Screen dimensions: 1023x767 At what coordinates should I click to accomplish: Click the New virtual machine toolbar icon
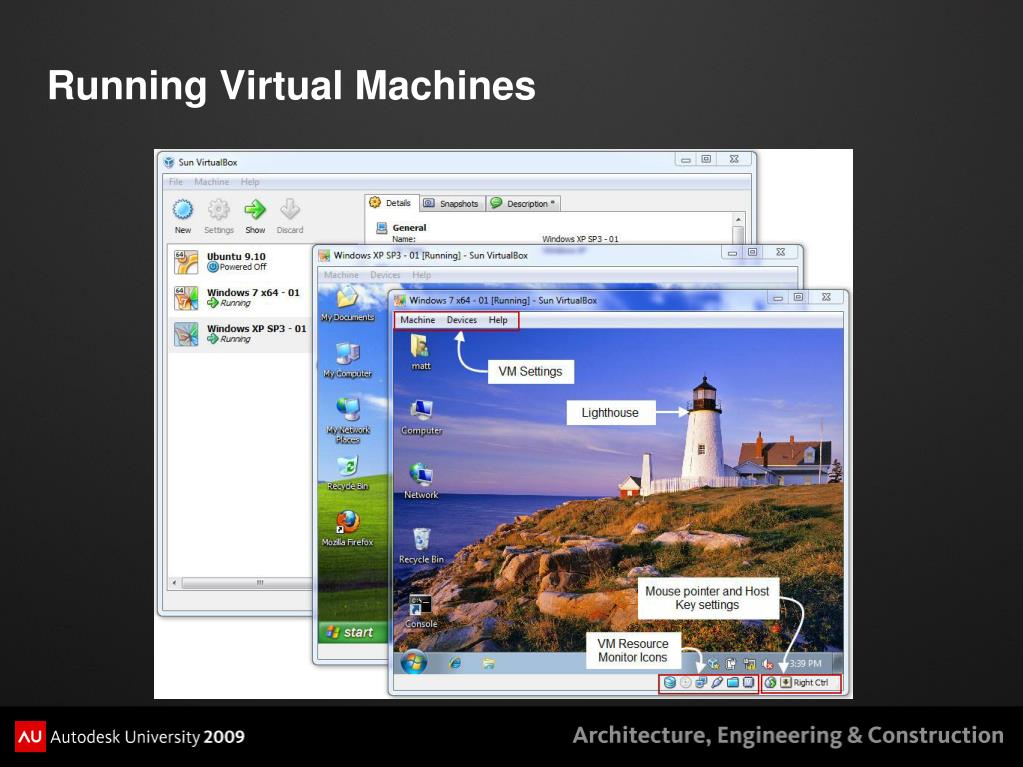[x=183, y=217]
